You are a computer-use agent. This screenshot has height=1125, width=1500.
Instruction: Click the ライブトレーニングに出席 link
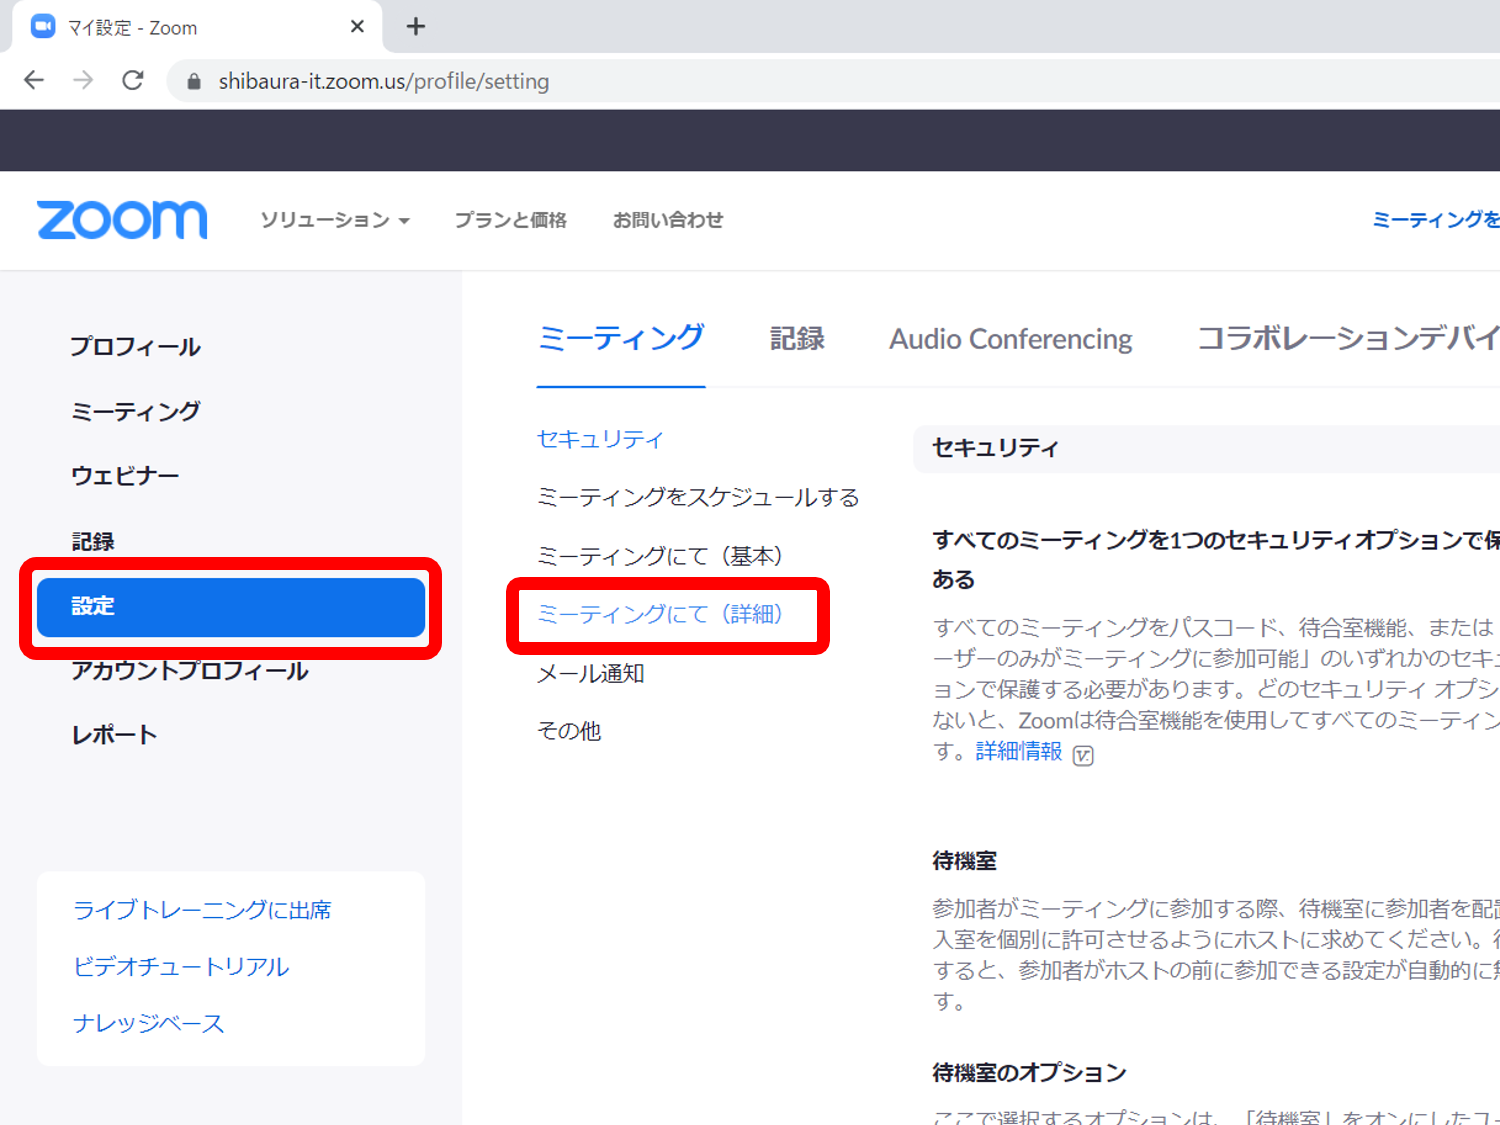pos(202,910)
